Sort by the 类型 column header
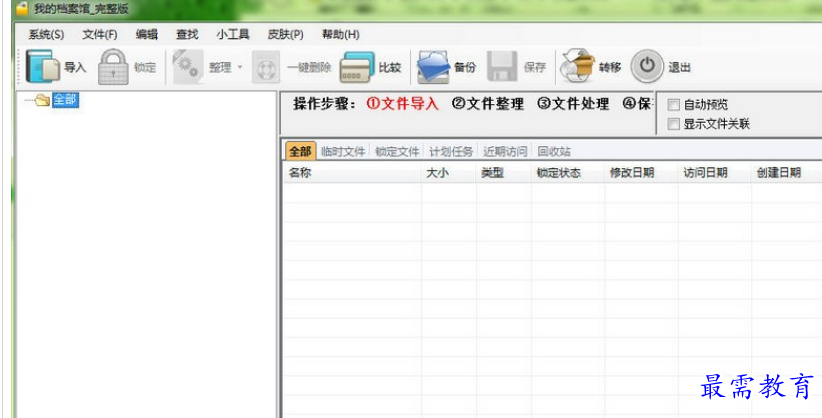Screen dimensions: 822x418 coord(504,173)
